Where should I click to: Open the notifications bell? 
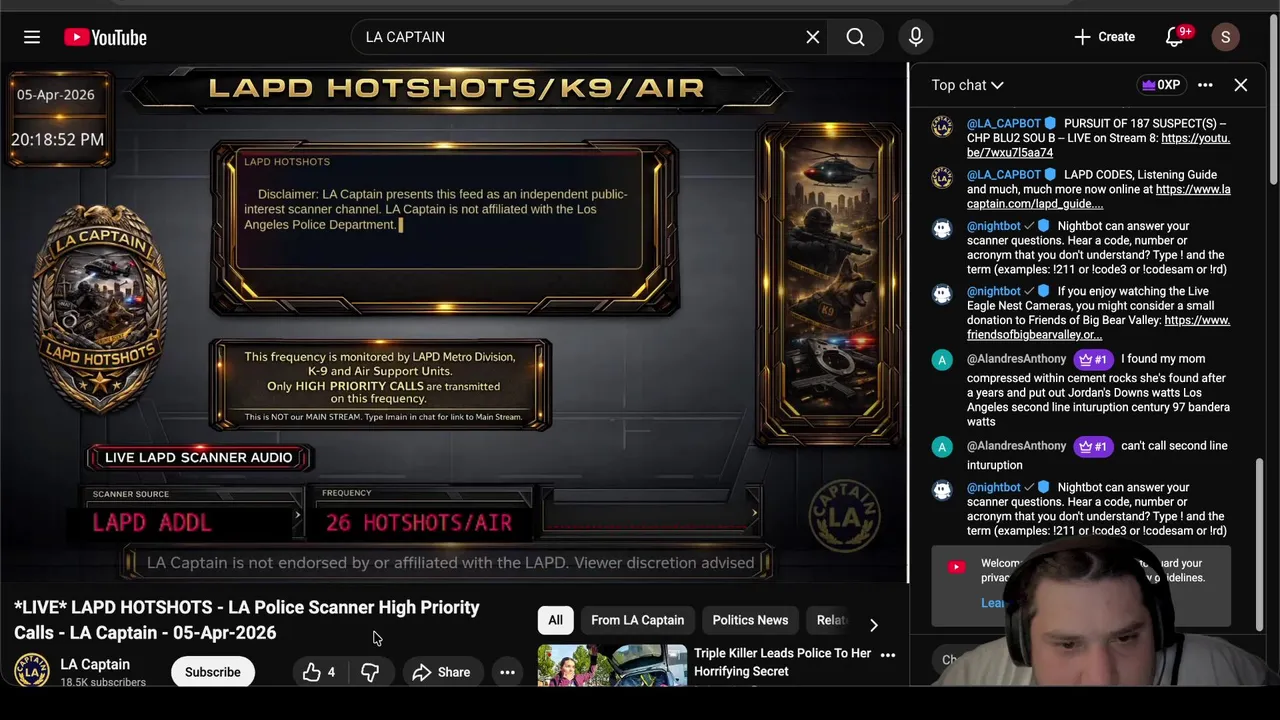click(1175, 37)
